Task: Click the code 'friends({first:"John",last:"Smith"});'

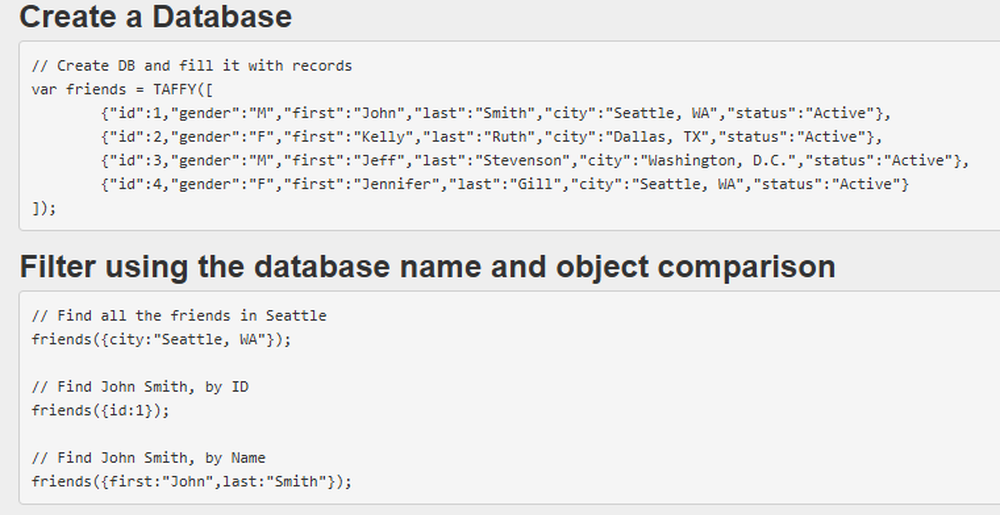Action: (192, 482)
